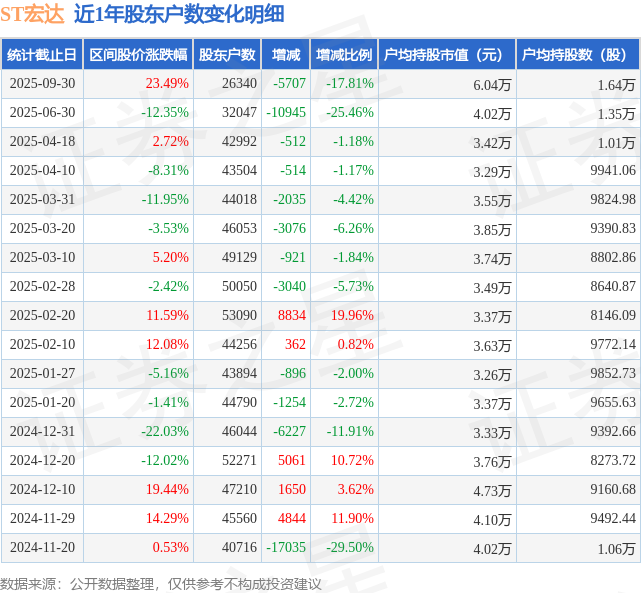Click date cell 2025-04-18
The height and width of the screenshot is (593, 641).
pyautogui.click(x=43, y=141)
